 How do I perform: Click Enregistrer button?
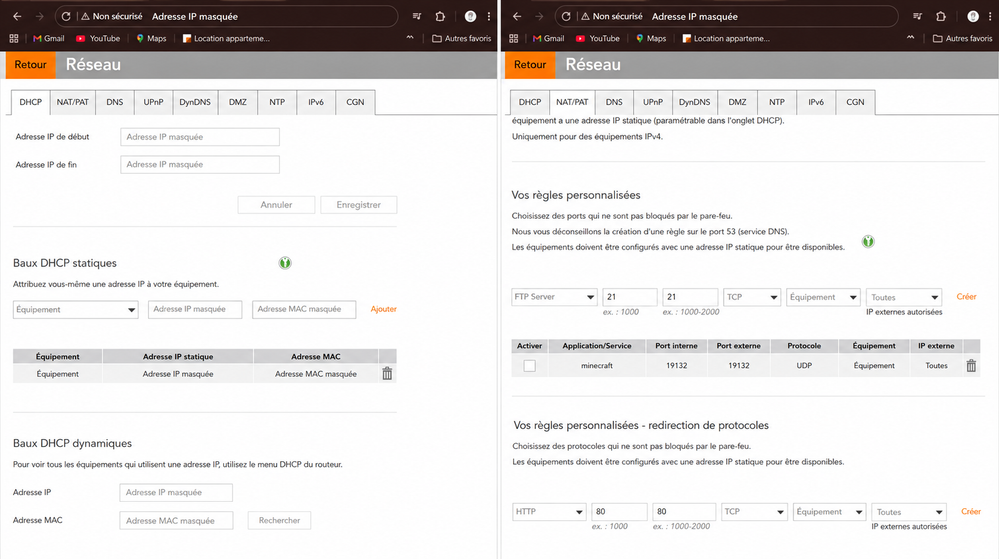pos(359,205)
